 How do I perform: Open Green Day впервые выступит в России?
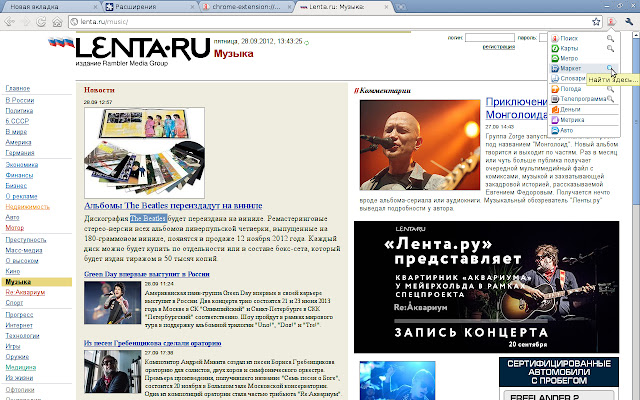pos(147,274)
